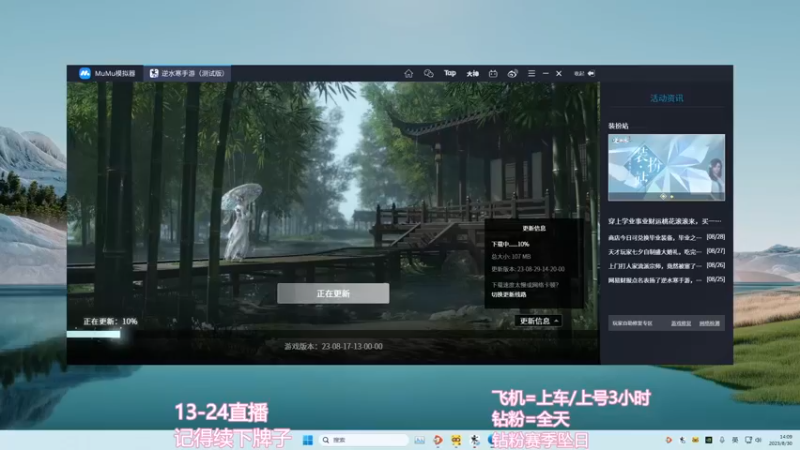Viewport: 800px width, 450px height.
Task: Click the volume icon in system tray
Action: (759, 440)
